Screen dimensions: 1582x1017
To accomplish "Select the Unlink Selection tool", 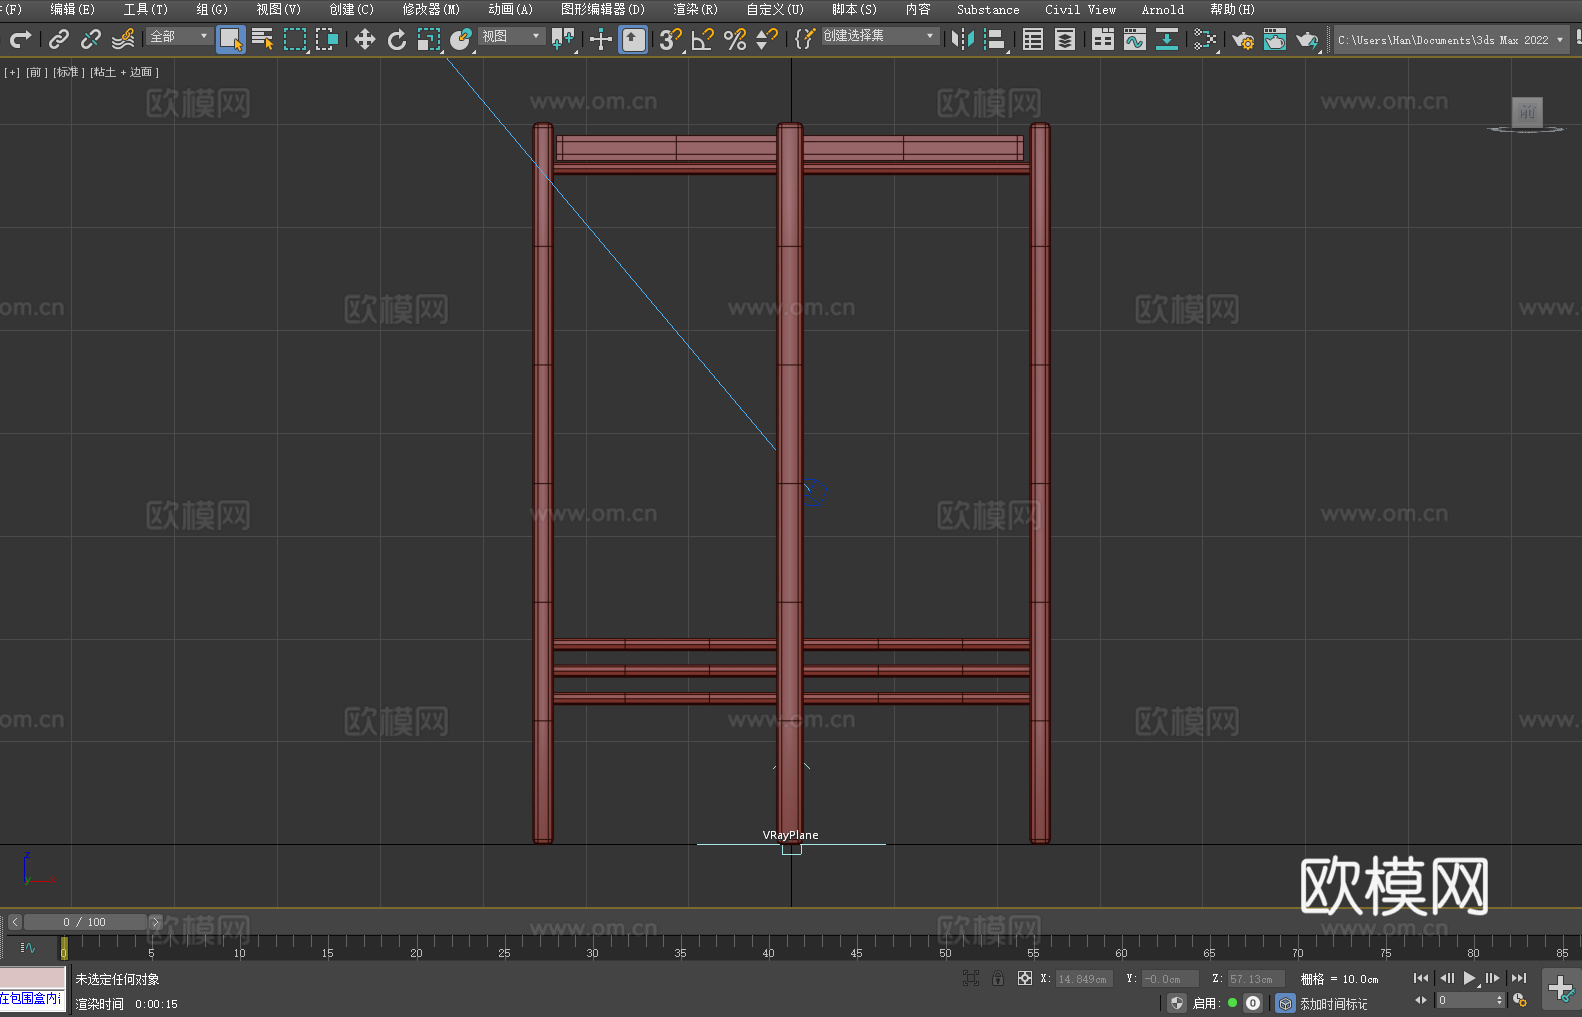I will pos(91,39).
